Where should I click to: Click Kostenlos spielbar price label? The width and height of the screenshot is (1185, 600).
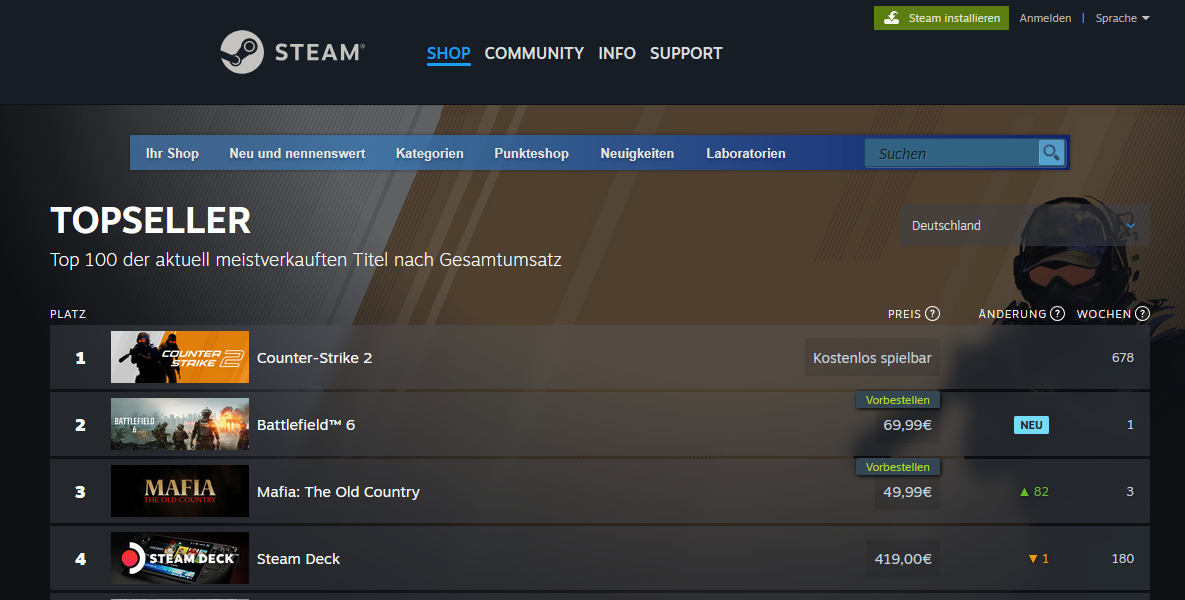pos(872,358)
